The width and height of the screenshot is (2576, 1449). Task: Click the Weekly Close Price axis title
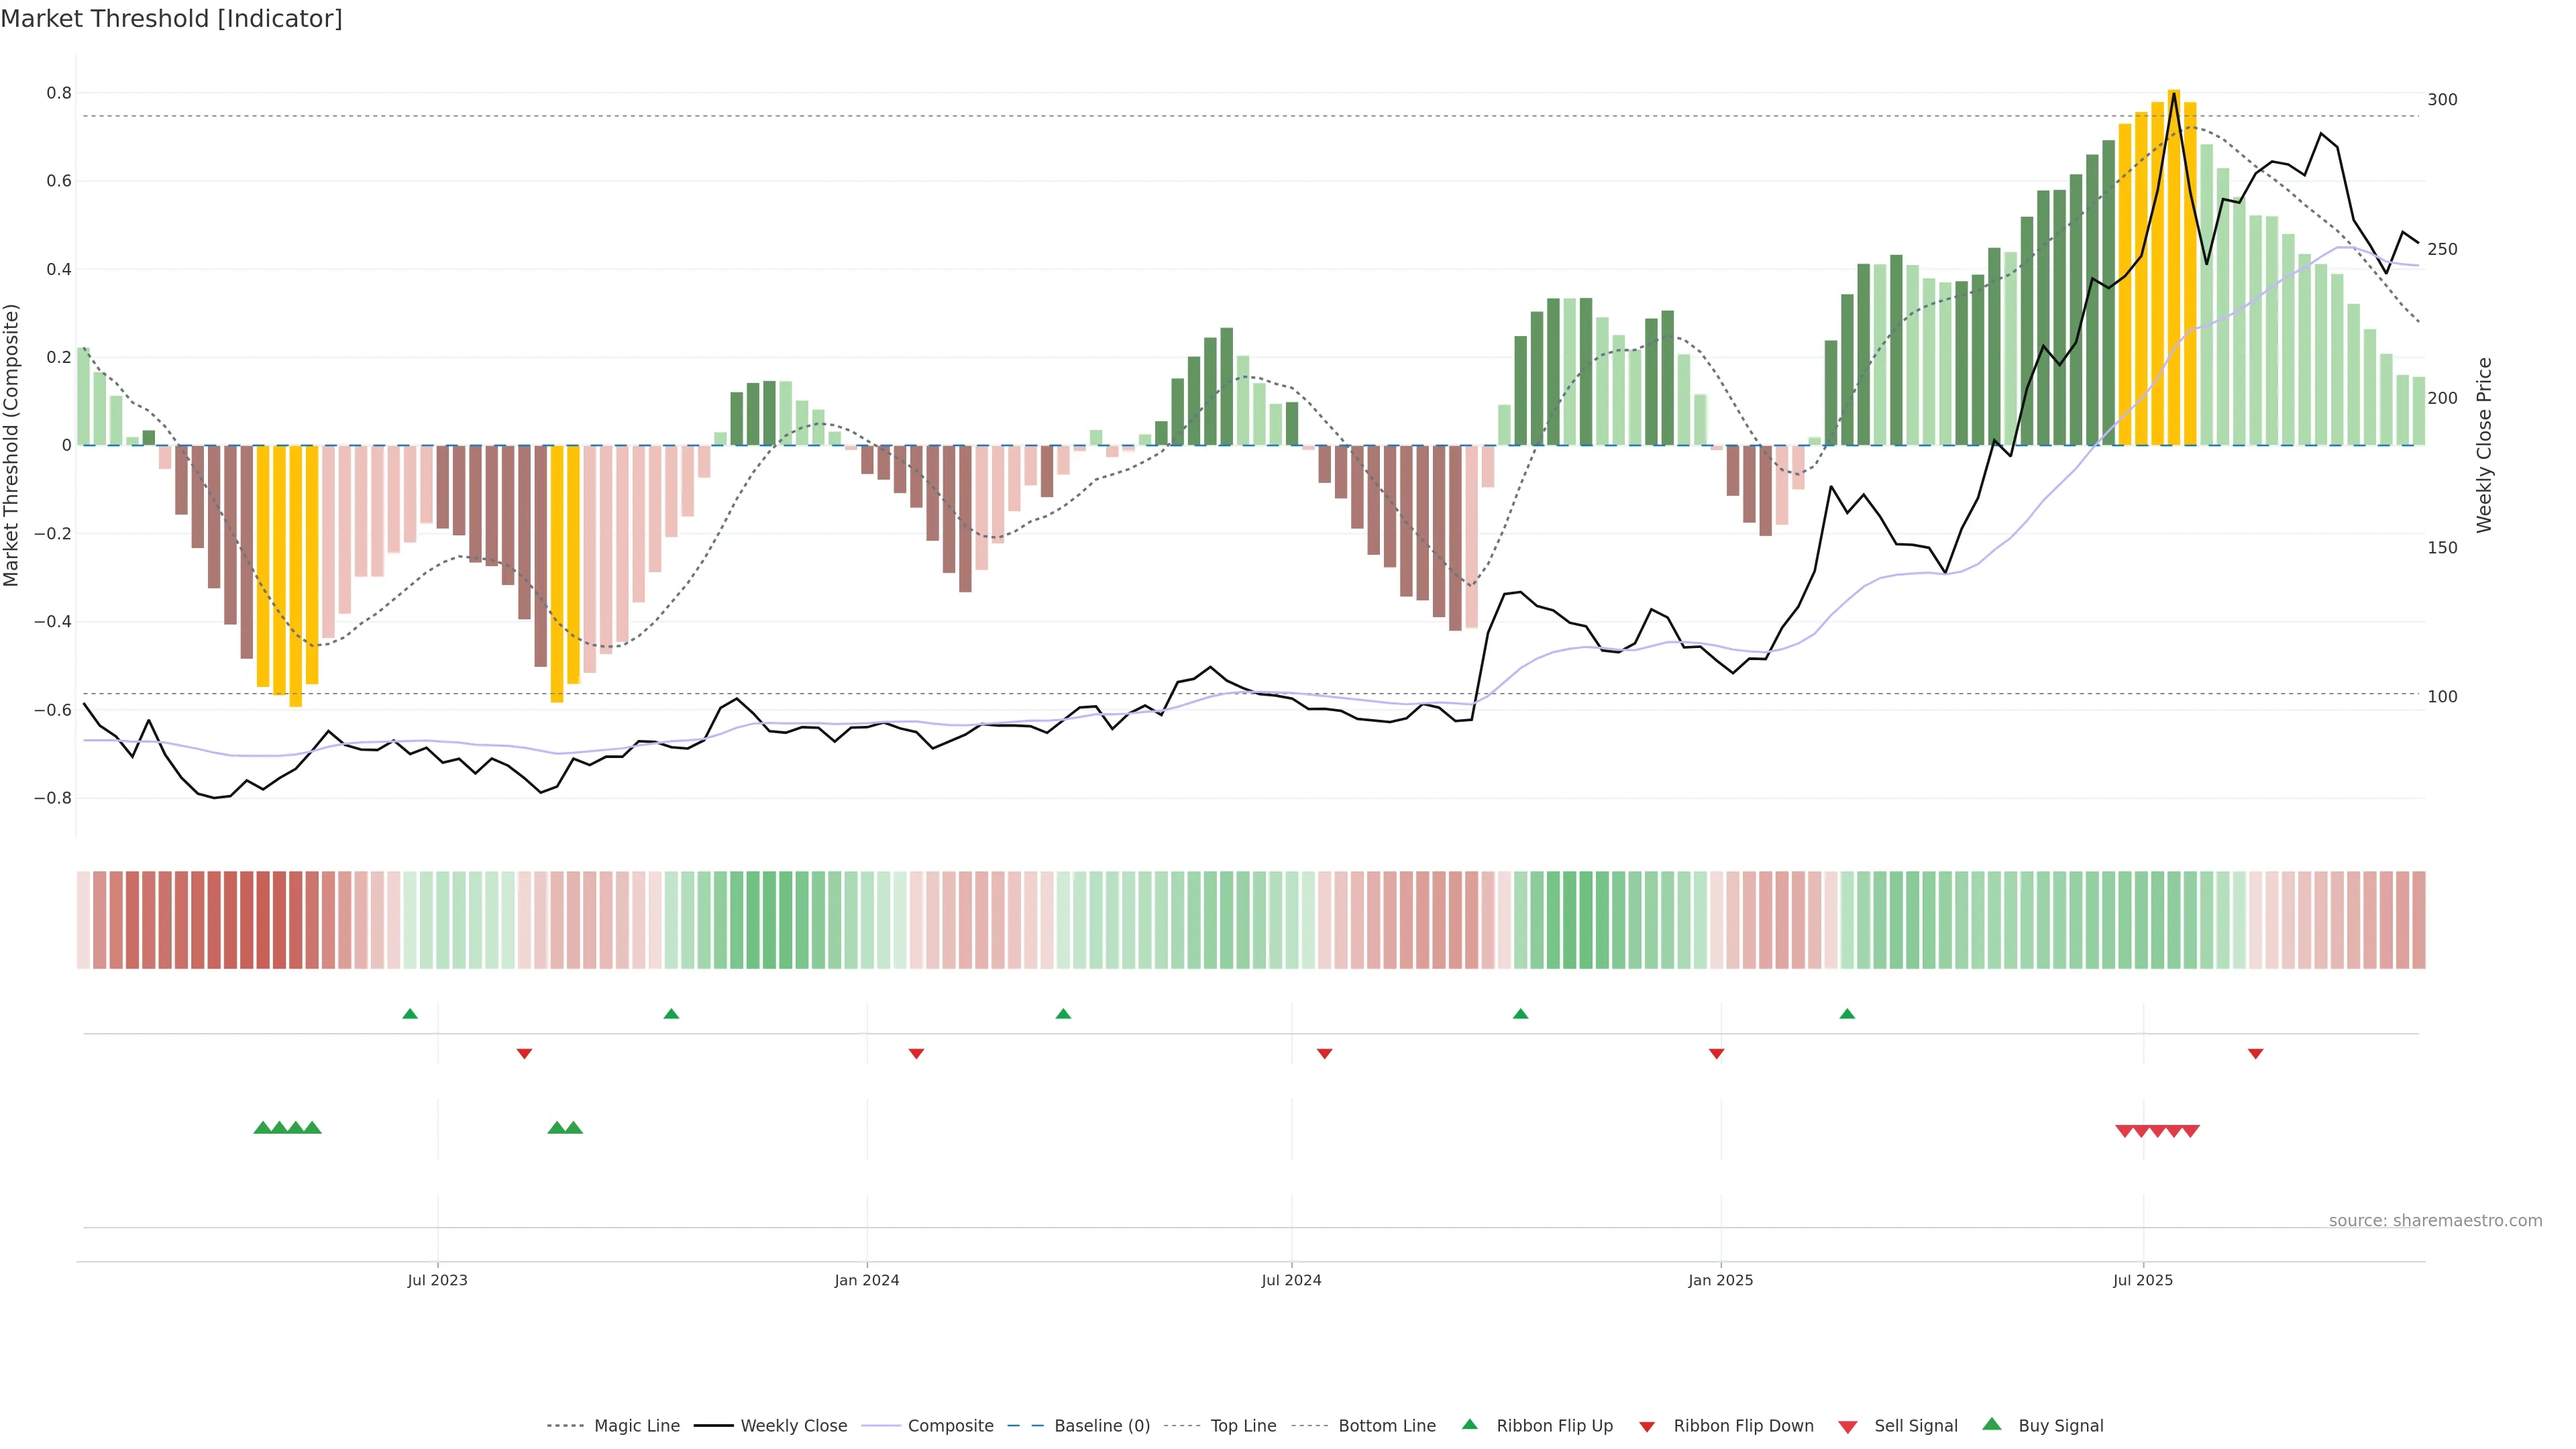[2484, 445]
